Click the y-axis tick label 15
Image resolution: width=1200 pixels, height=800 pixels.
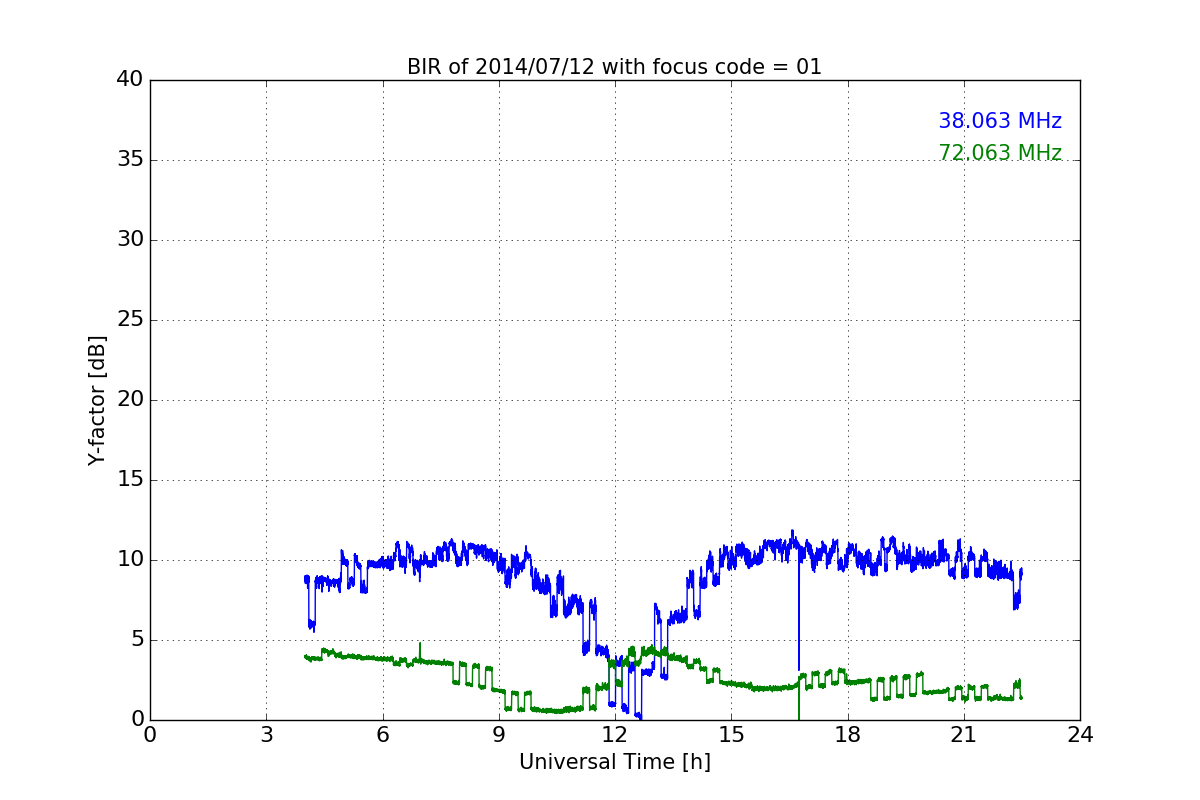[x=130, y=480]
